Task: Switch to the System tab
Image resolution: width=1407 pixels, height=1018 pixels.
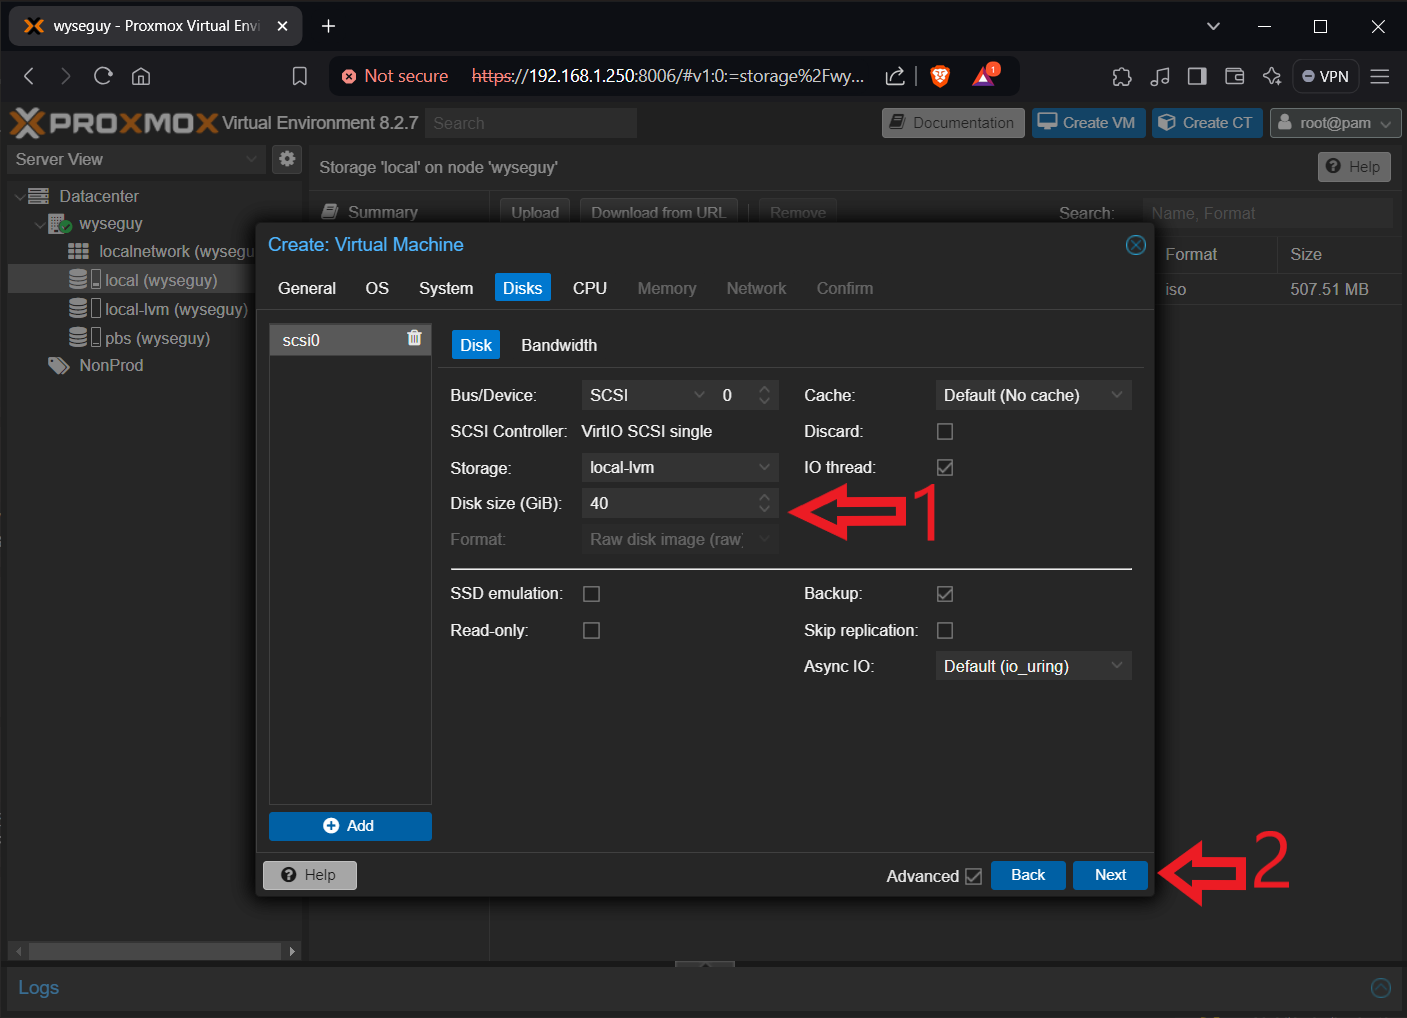Action: click(x=446, y=288)
